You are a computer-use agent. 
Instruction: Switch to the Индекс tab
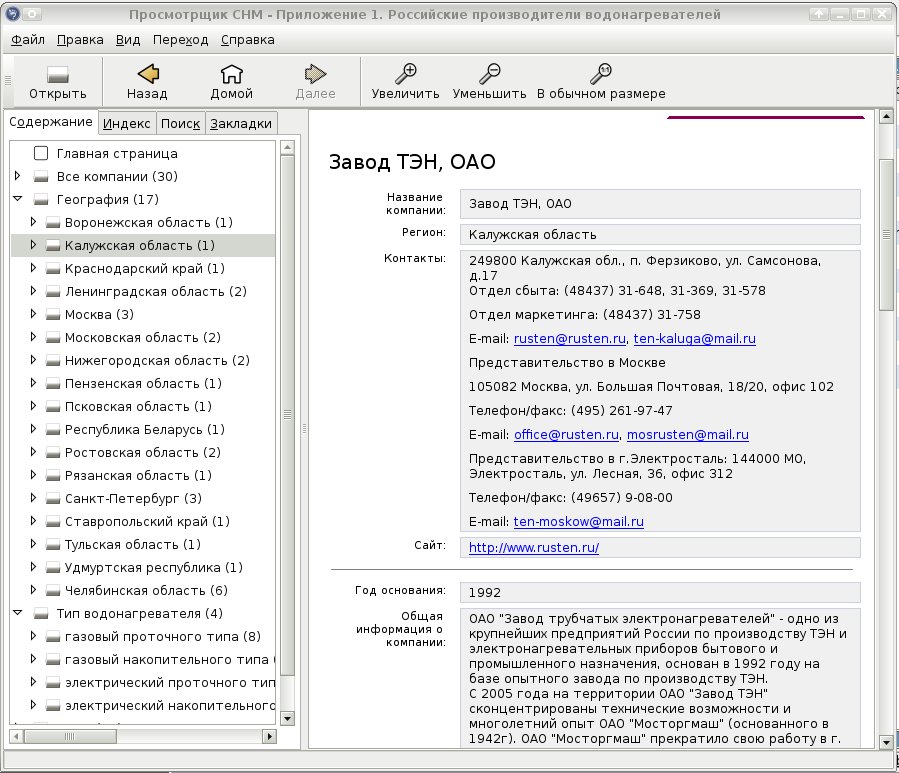click(127, 123)
